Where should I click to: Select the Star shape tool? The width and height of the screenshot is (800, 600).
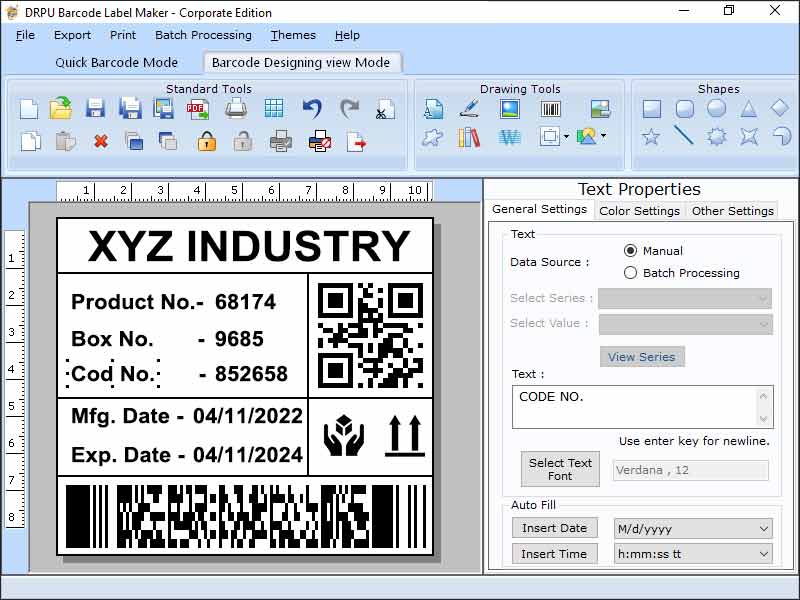point(651,136)
